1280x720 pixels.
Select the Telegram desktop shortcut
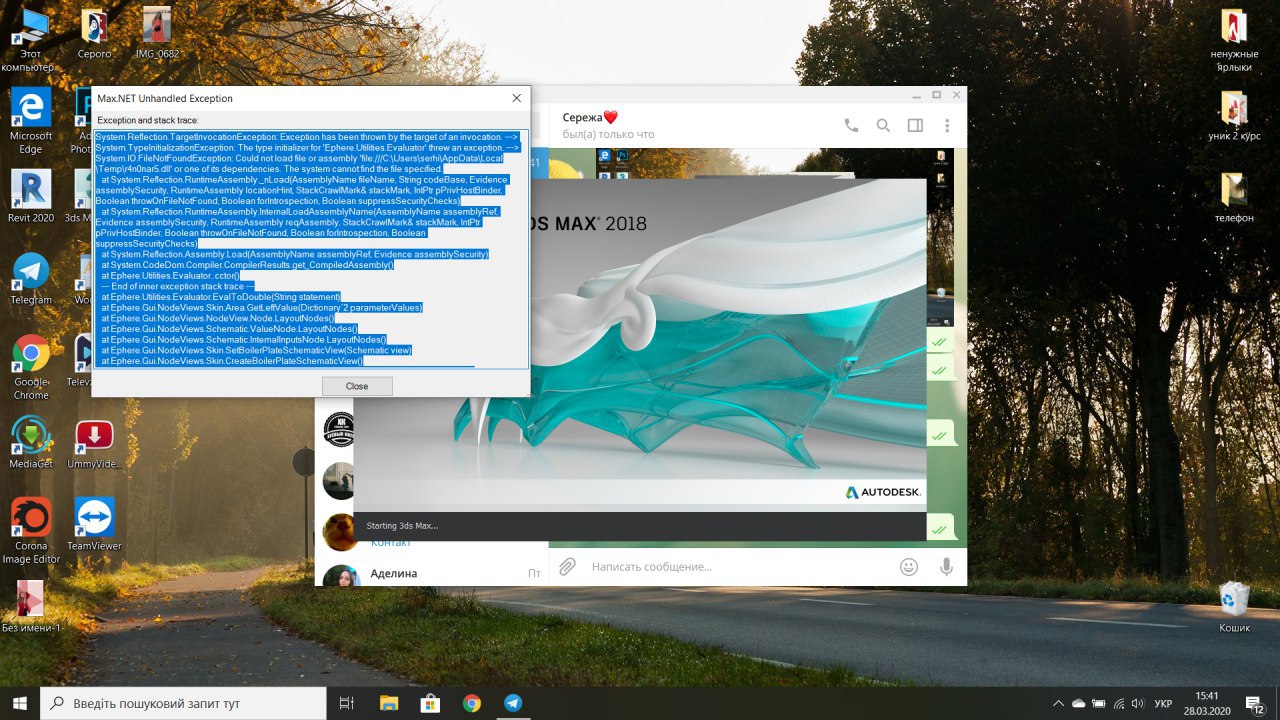click(31, 278)
